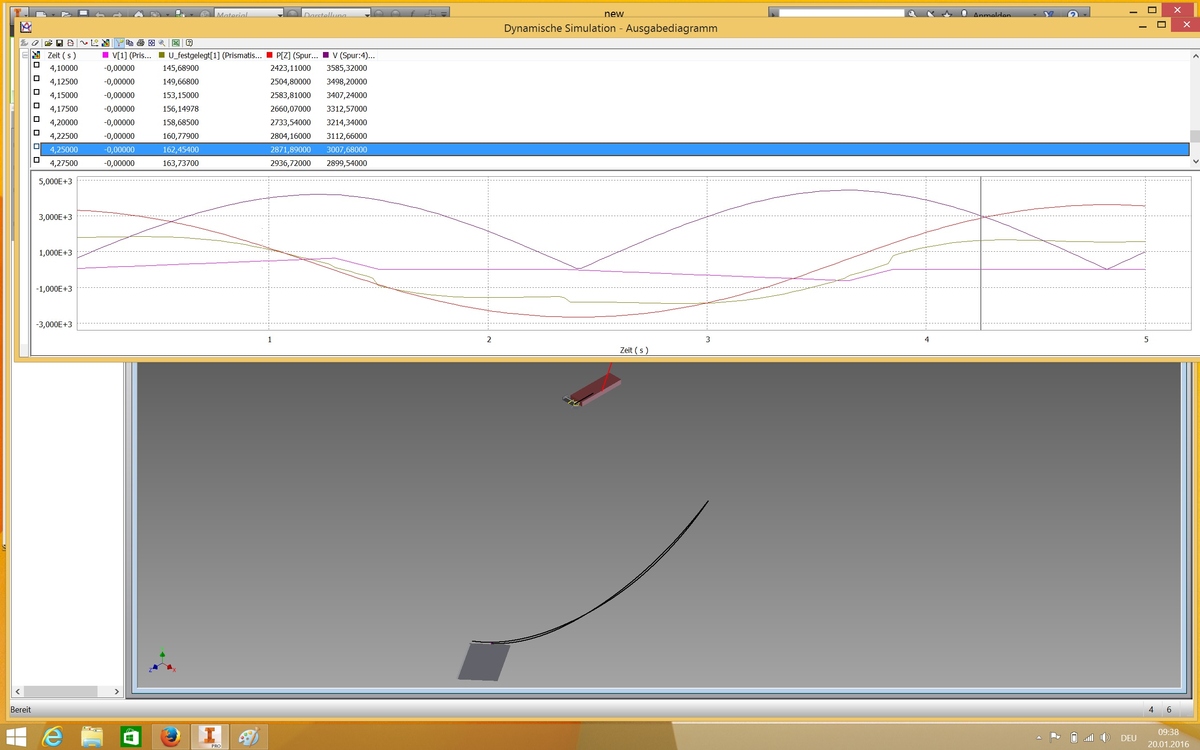Open File Explorer from the taskbar
This screenshot has width=1200, height=750.
(92, 737)
